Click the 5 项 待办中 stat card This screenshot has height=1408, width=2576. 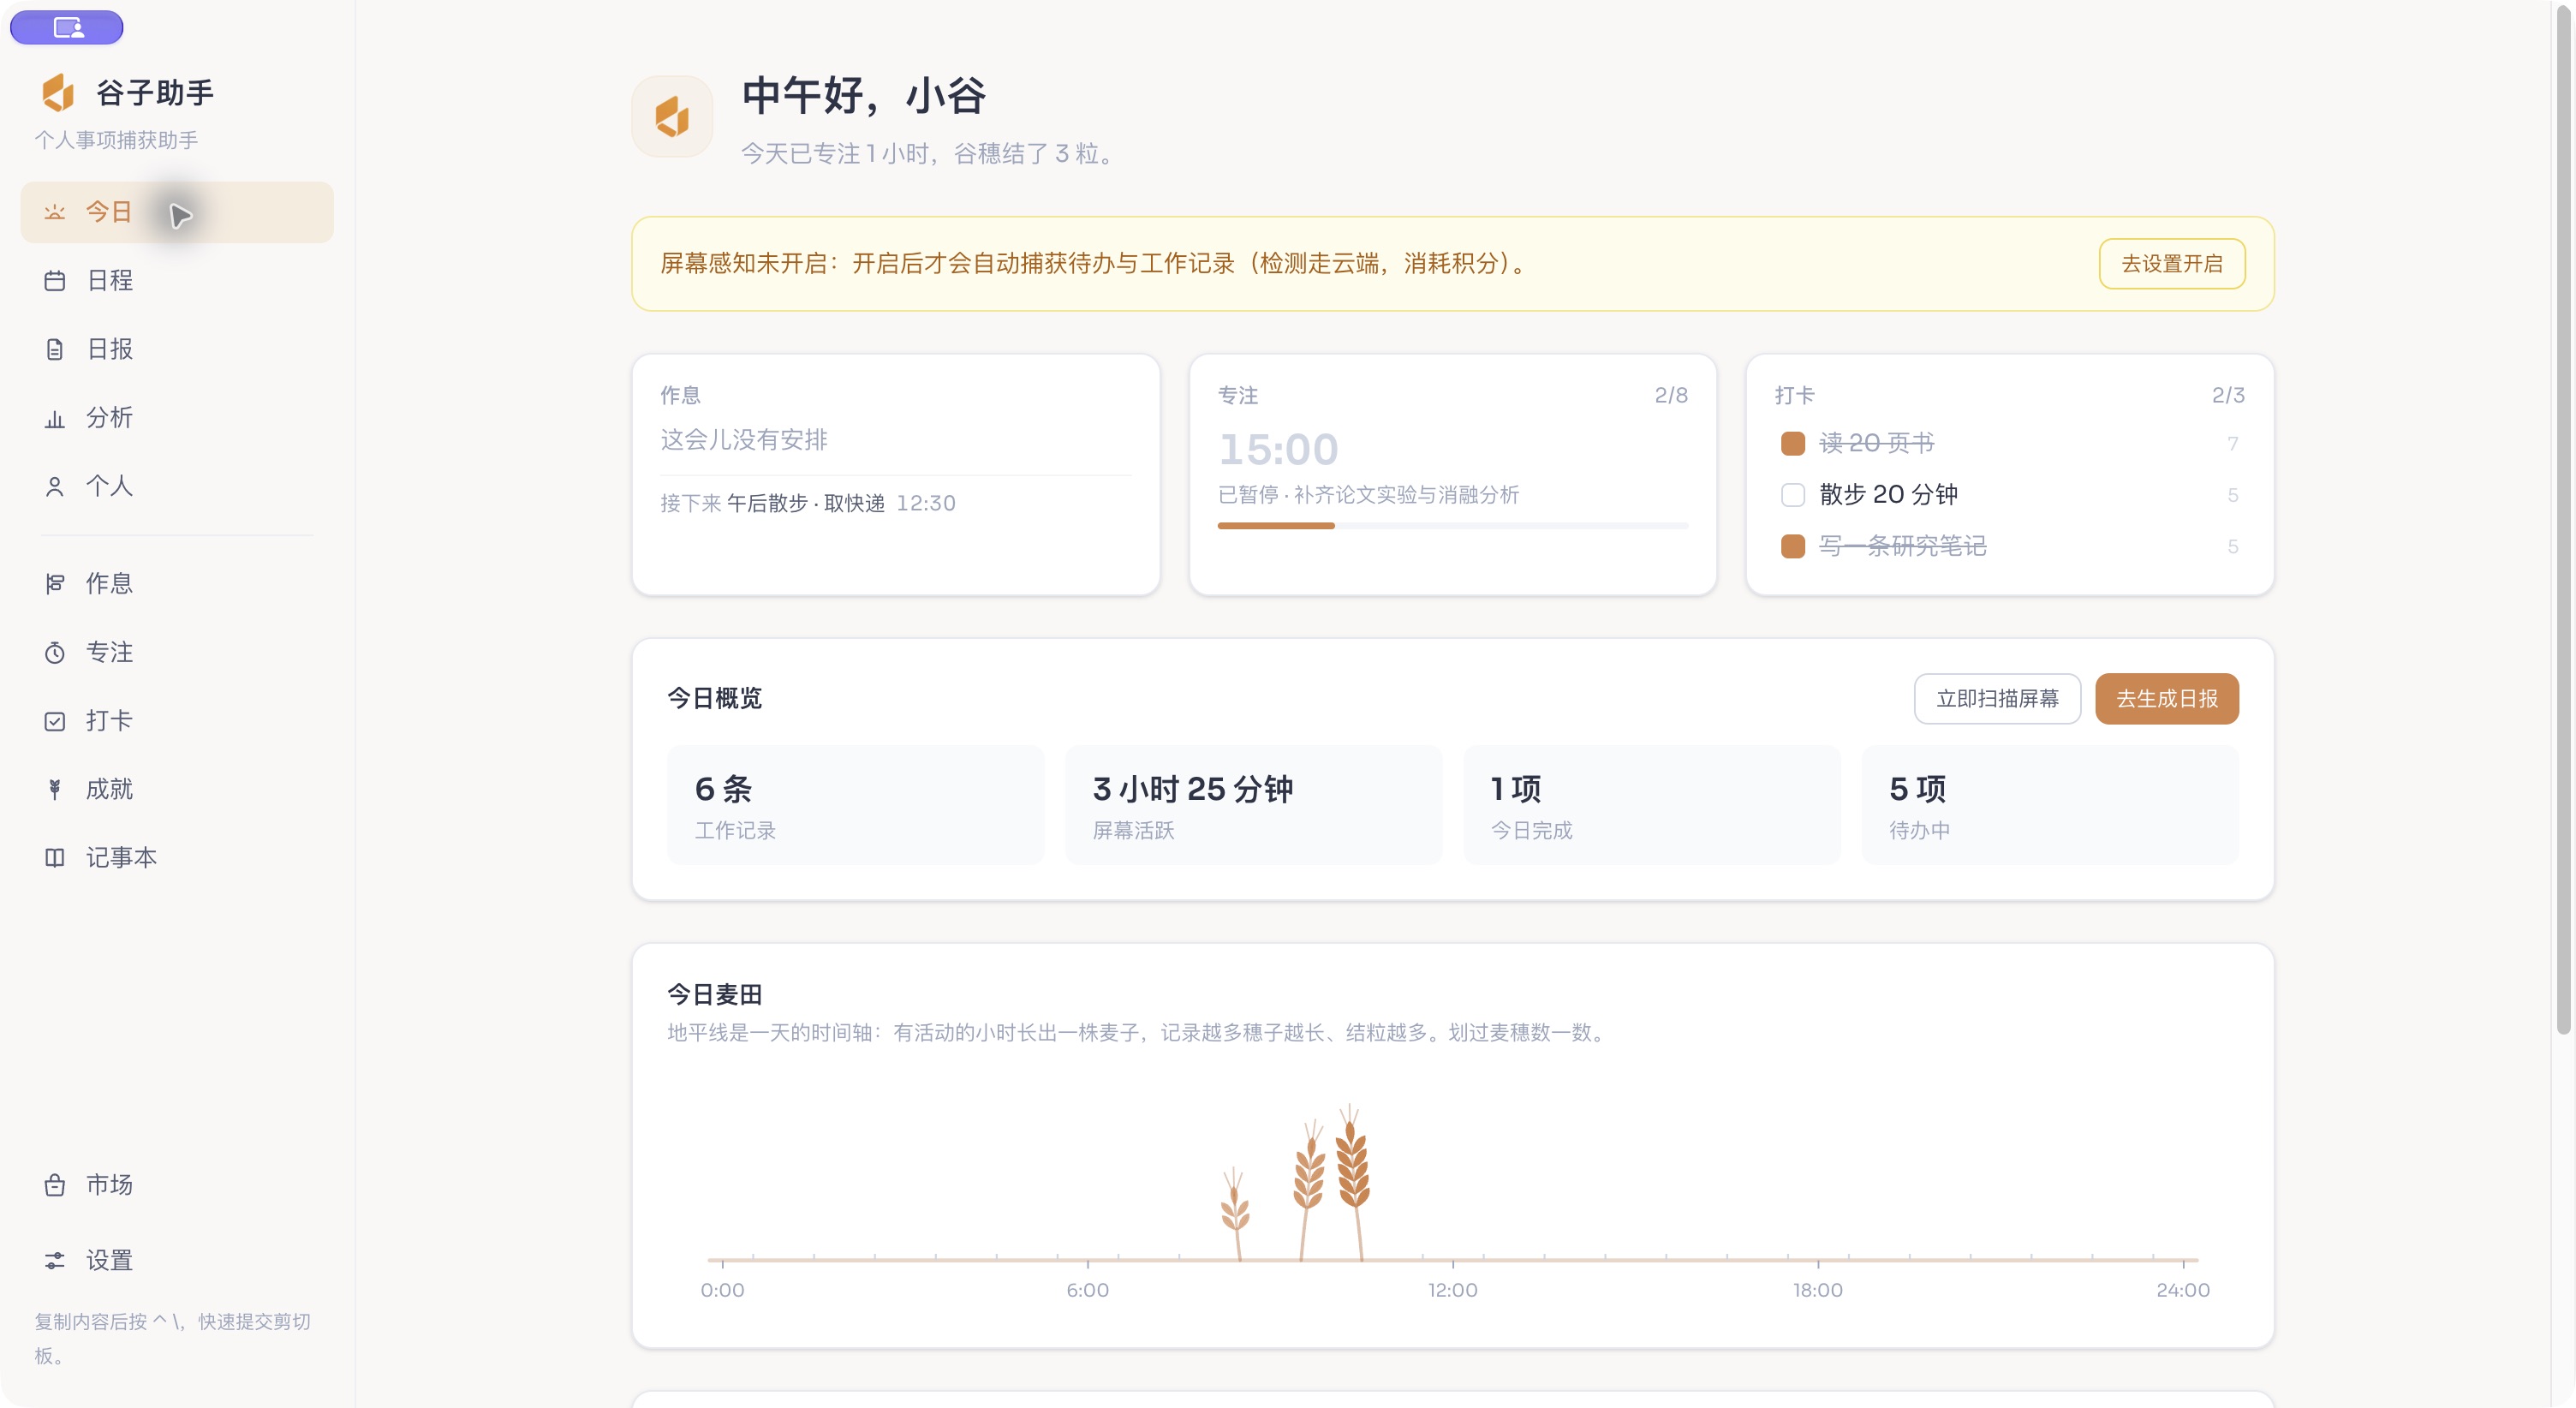(2049, 805)
